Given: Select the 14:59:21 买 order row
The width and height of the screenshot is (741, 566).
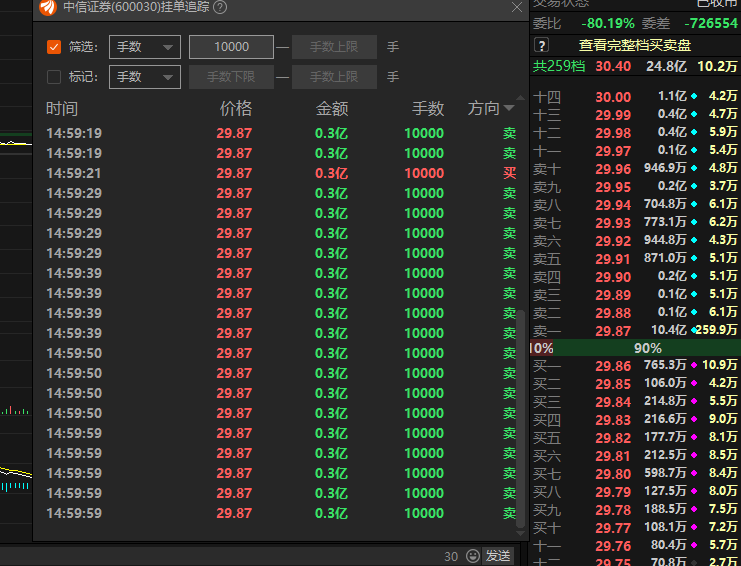Looking at the screenshot, I should coord(281,173).
